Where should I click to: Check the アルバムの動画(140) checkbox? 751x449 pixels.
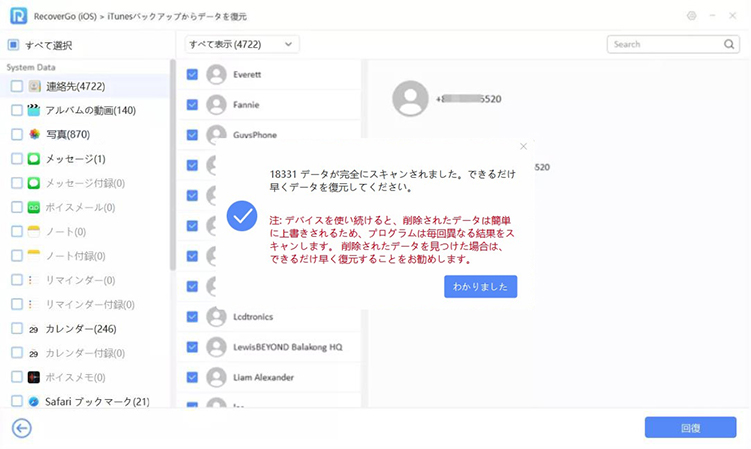pos(17,110)
